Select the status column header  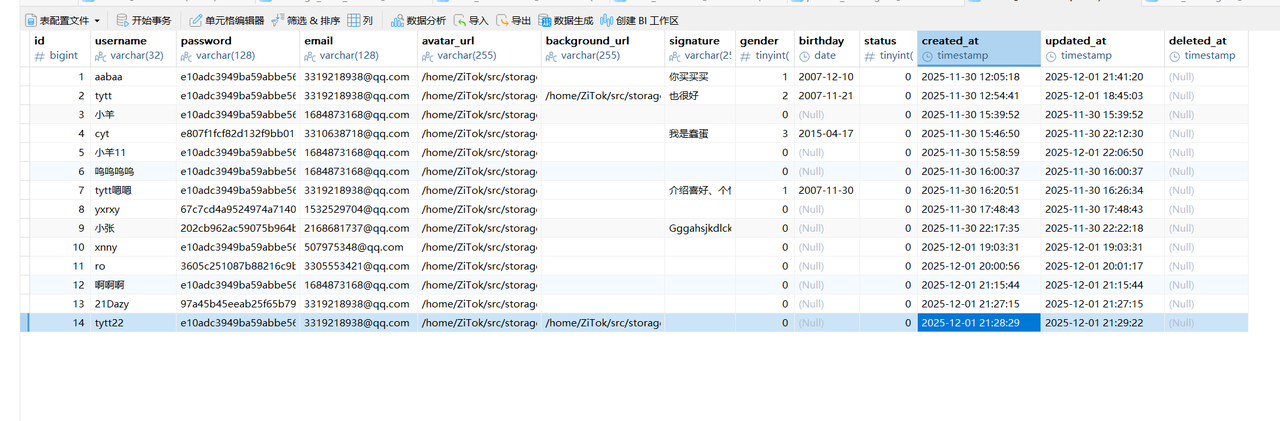887,48
